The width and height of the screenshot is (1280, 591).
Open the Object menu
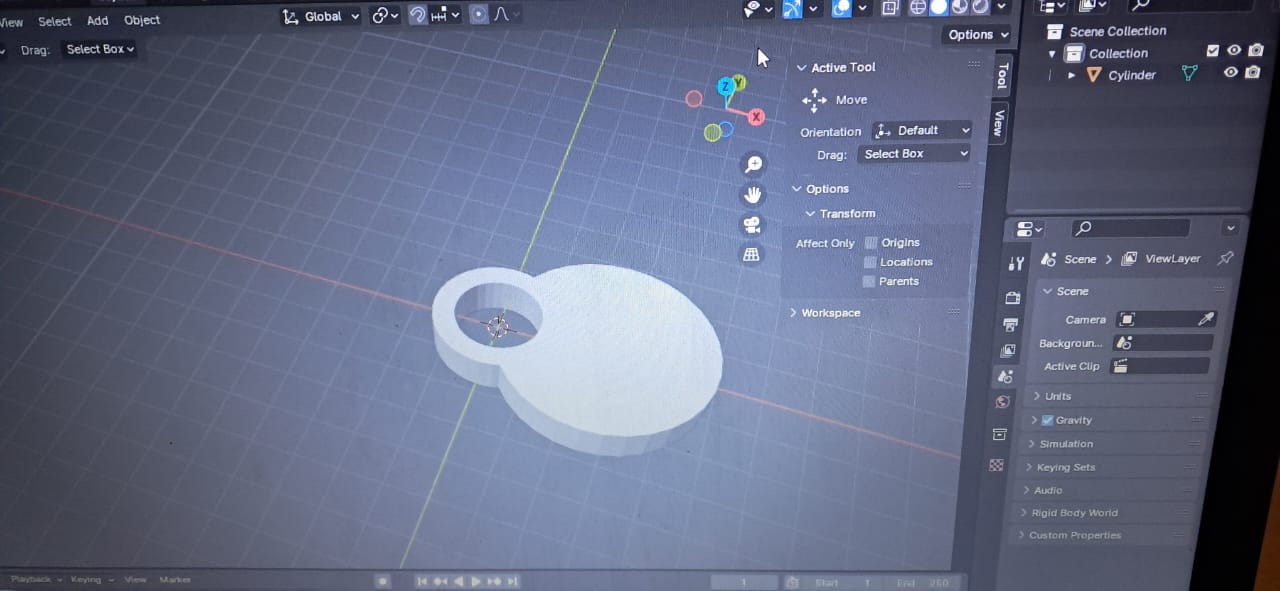coord(142,20)
